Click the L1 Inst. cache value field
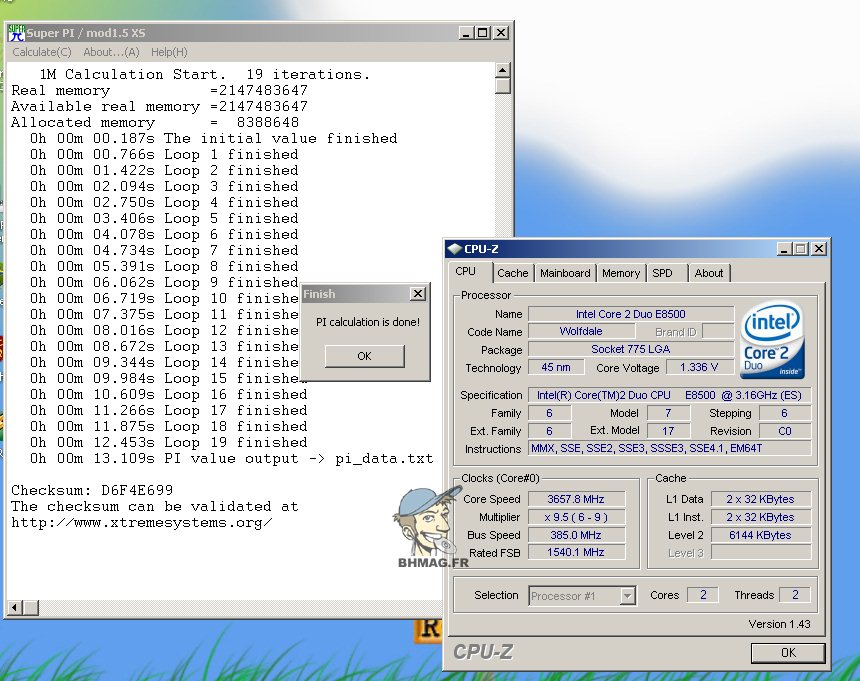860x681 pixels. [760, 517]
